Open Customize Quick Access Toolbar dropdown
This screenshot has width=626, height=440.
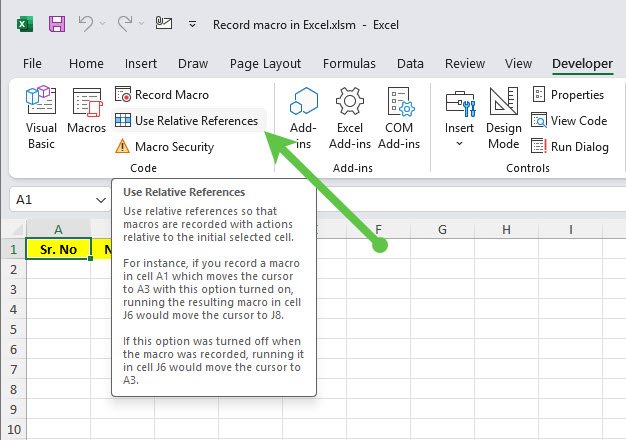[x=192, y=25]
